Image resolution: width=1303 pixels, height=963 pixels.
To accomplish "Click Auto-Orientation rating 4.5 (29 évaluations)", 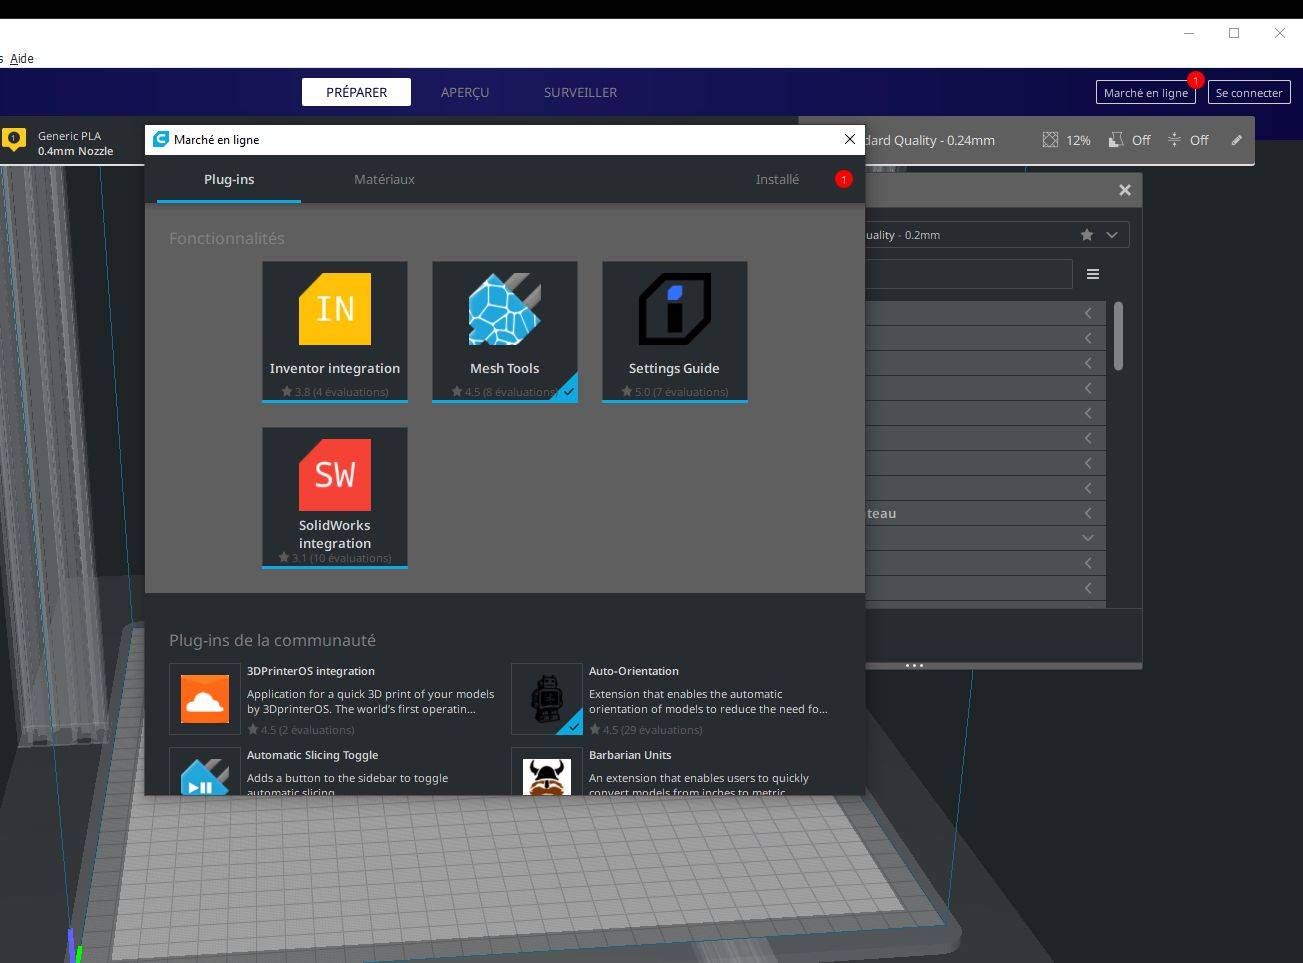I will [646, 730].
